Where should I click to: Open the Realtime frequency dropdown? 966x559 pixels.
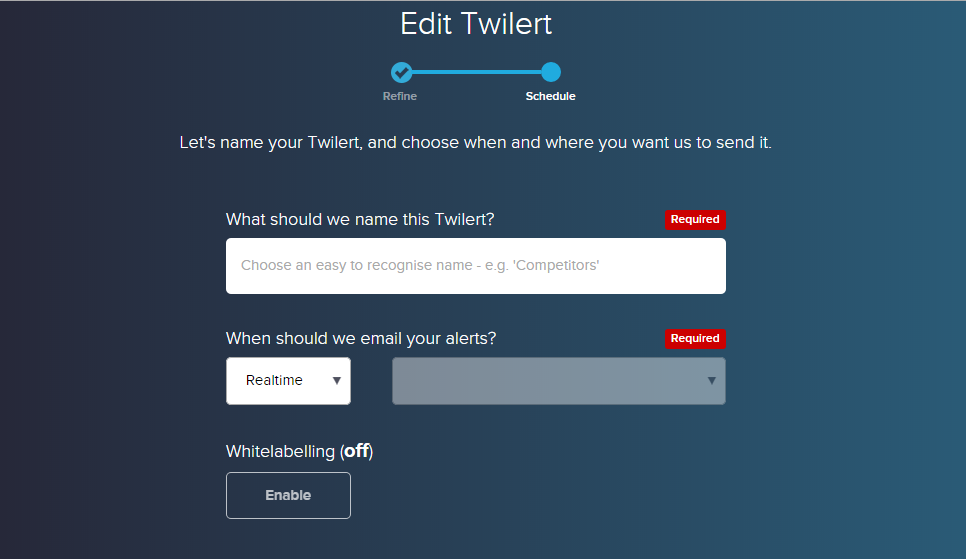click(288, 381)
